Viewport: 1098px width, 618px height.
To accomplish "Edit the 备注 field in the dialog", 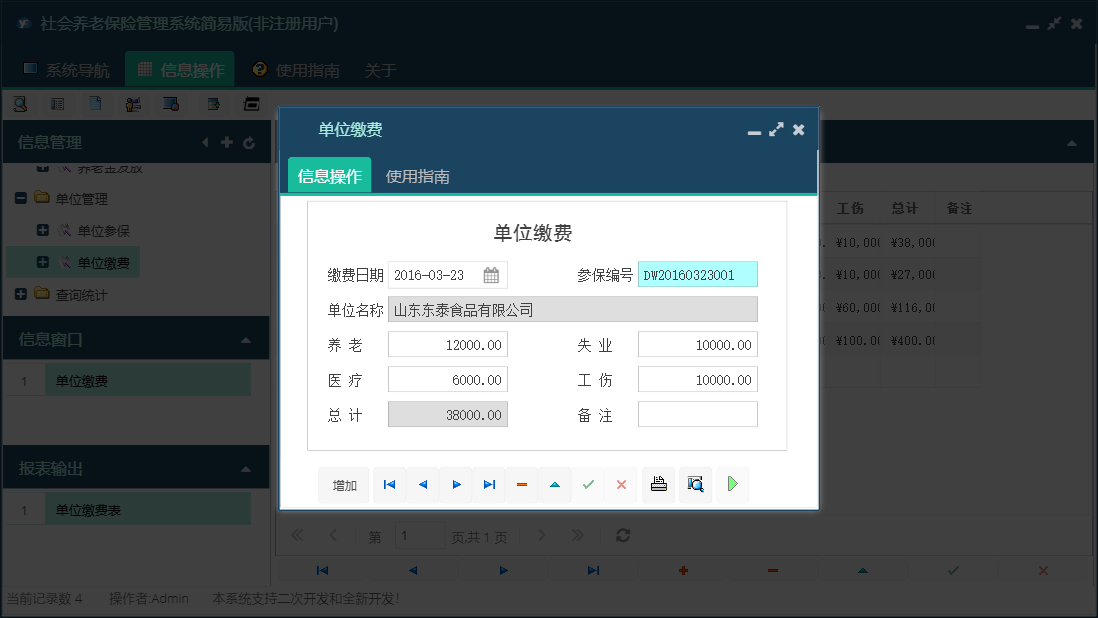I will coord(700,414).
